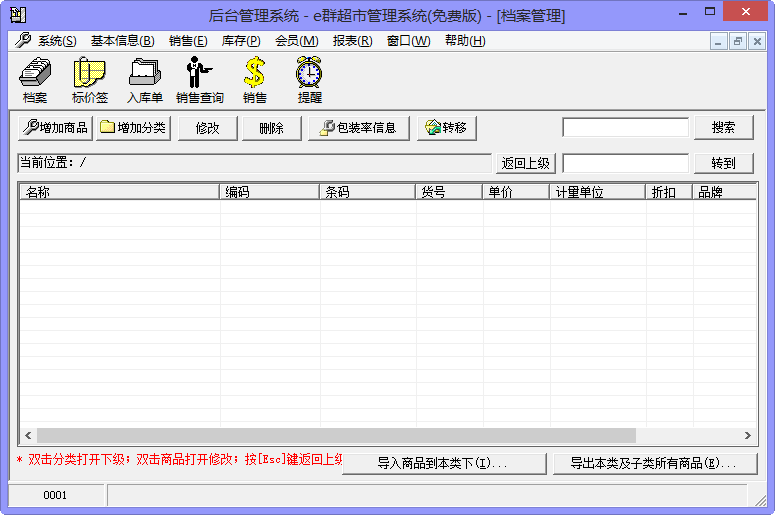Click the 增加商品 button
This screenshot has width=775, height=515.
[x=55, y=128]
